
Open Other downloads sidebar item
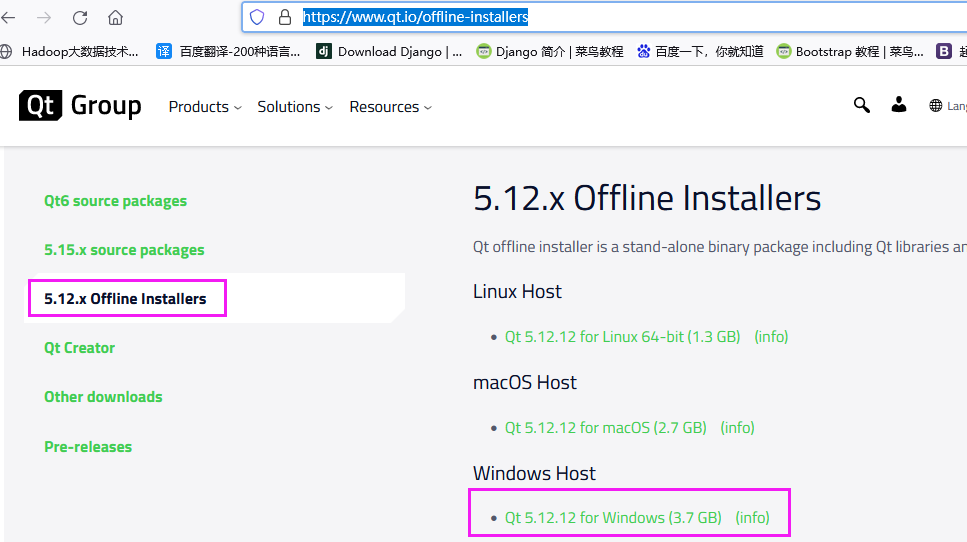point(103,396)
